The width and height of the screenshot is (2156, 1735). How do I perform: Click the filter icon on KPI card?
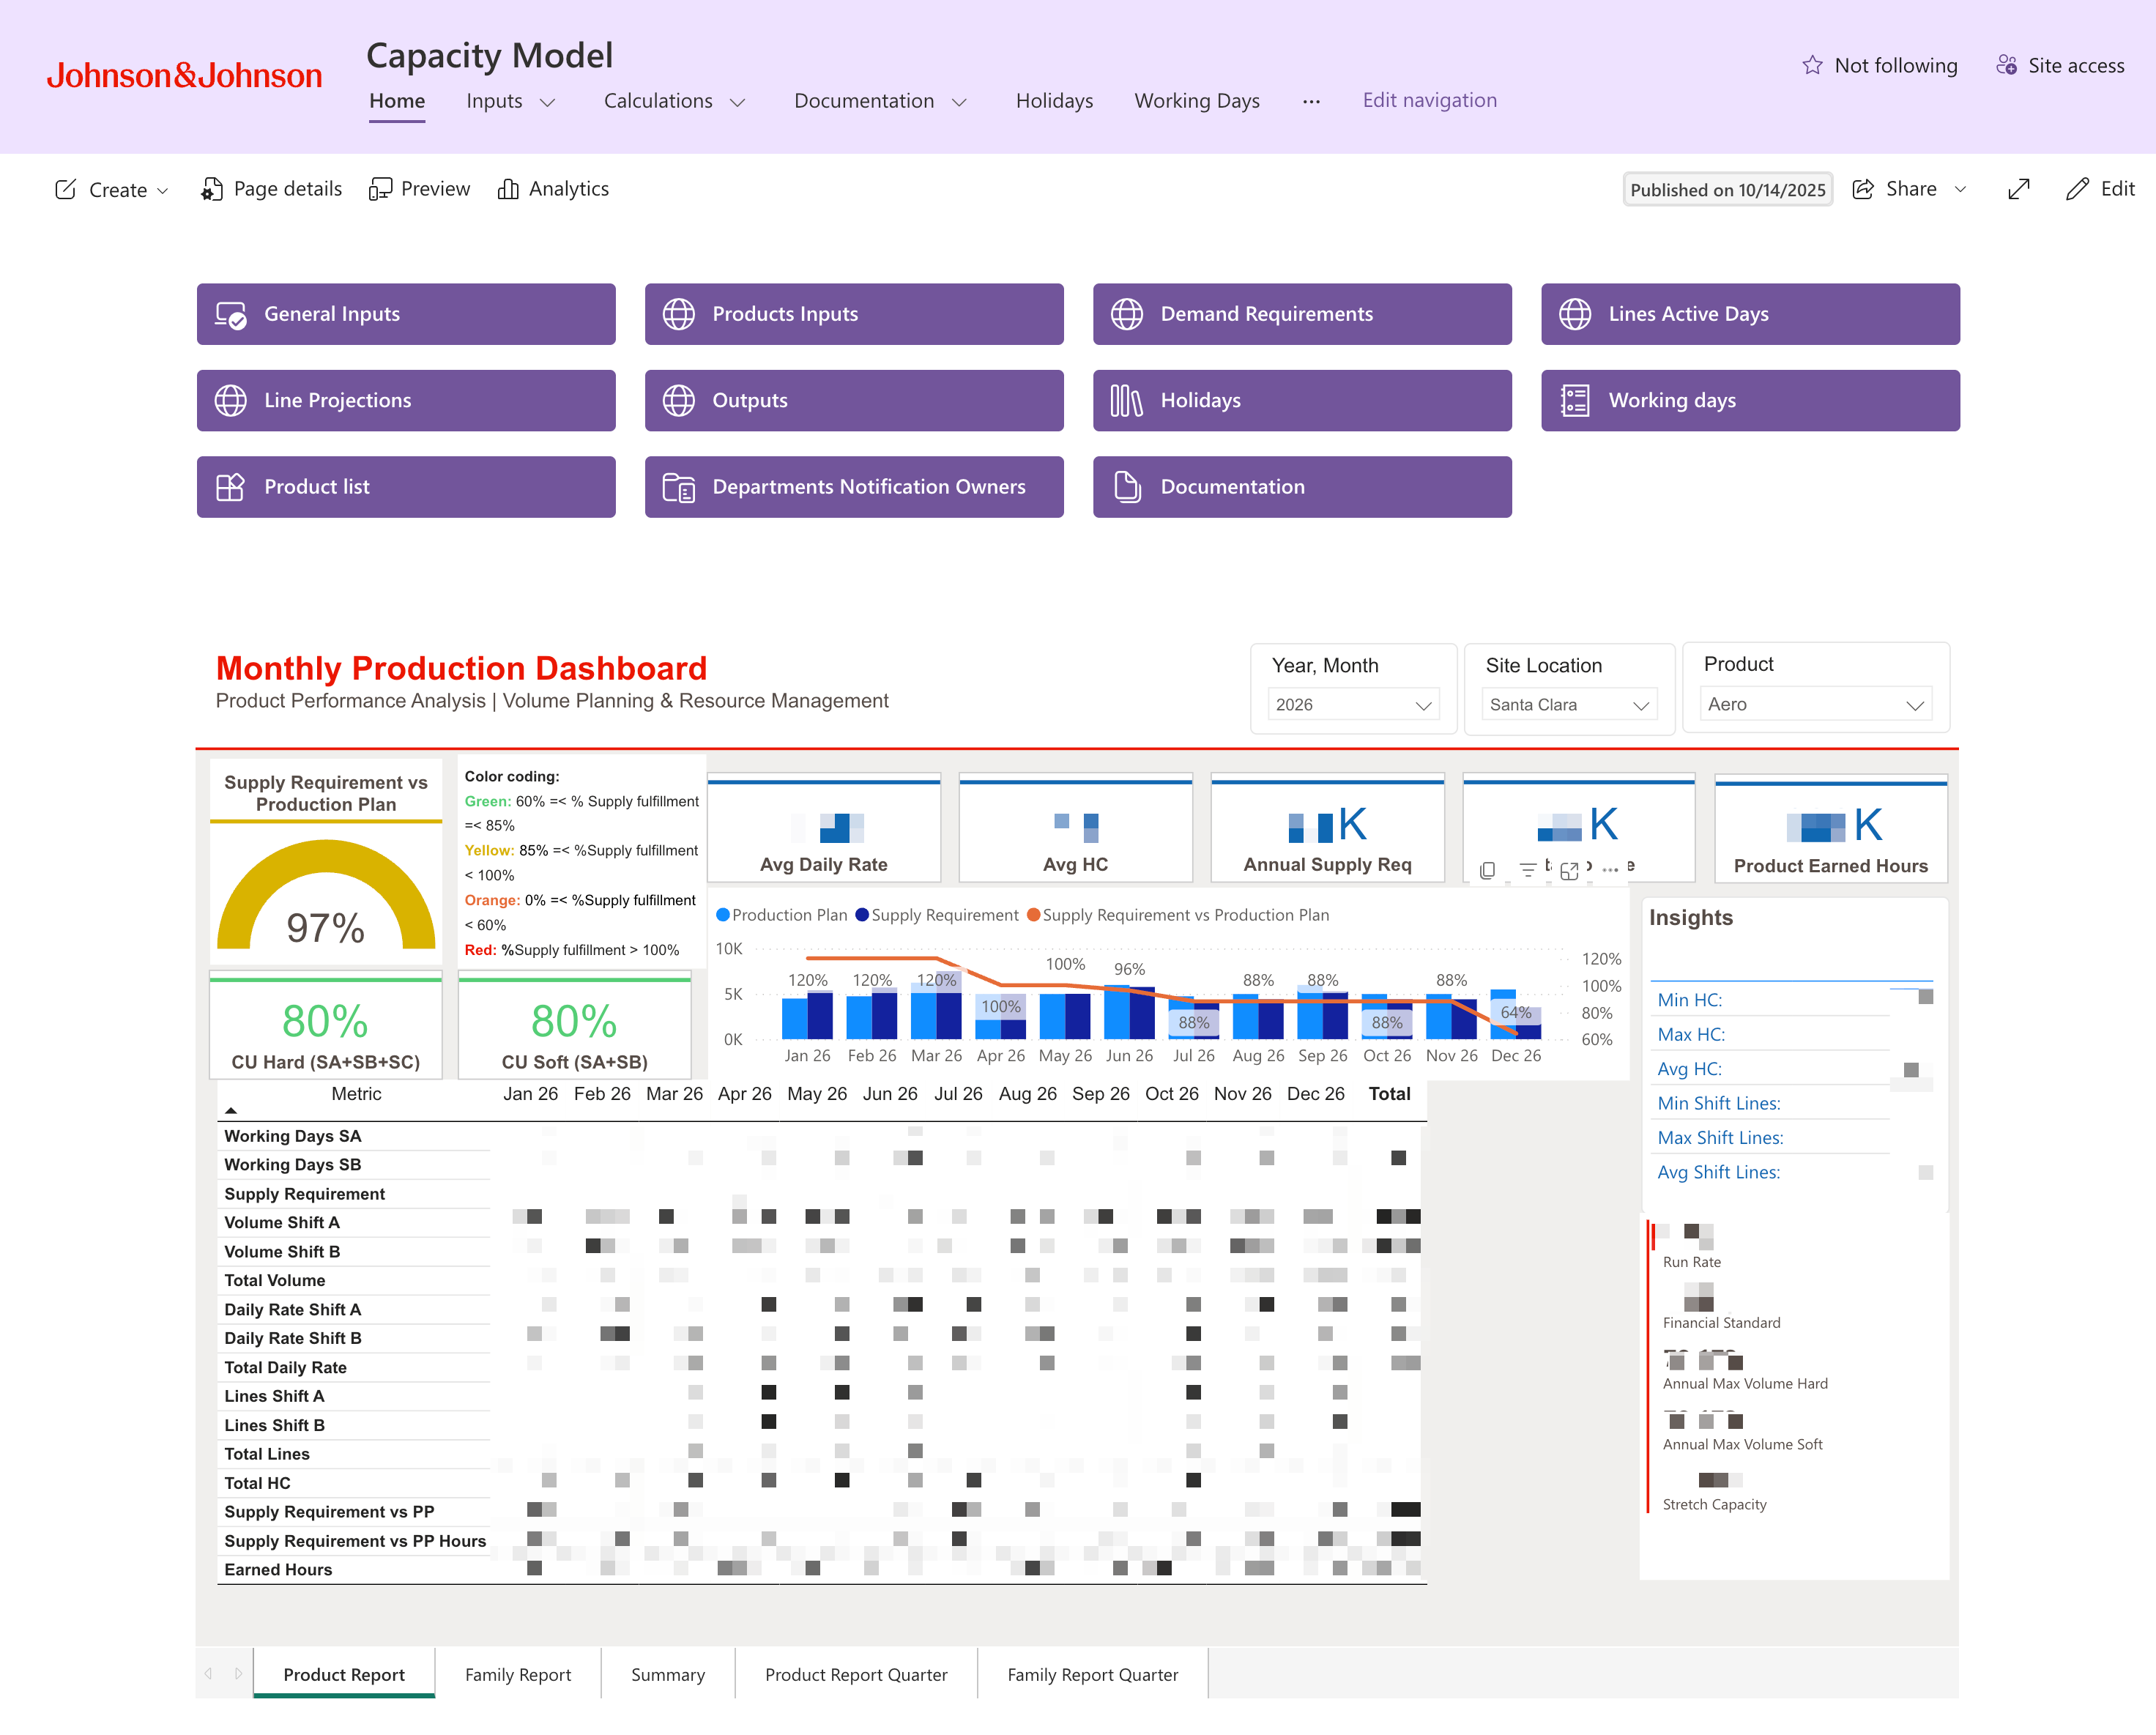tap(1528, 870)
